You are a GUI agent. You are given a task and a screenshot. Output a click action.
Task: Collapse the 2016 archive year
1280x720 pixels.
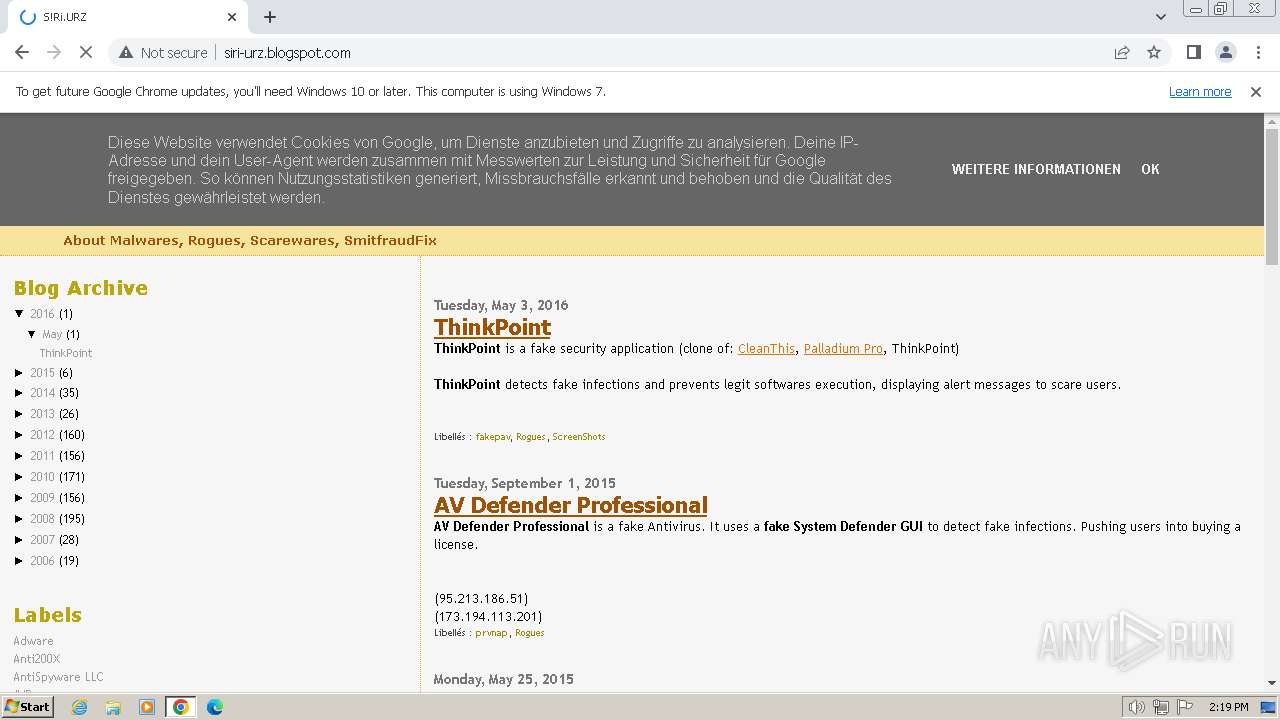(x=19, y=314)
